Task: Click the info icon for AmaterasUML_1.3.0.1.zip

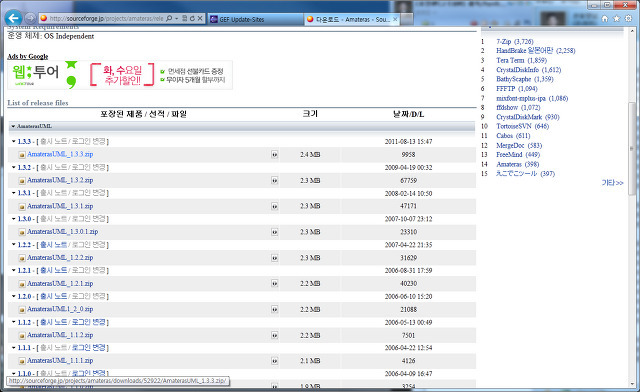Action: (275, 232)
